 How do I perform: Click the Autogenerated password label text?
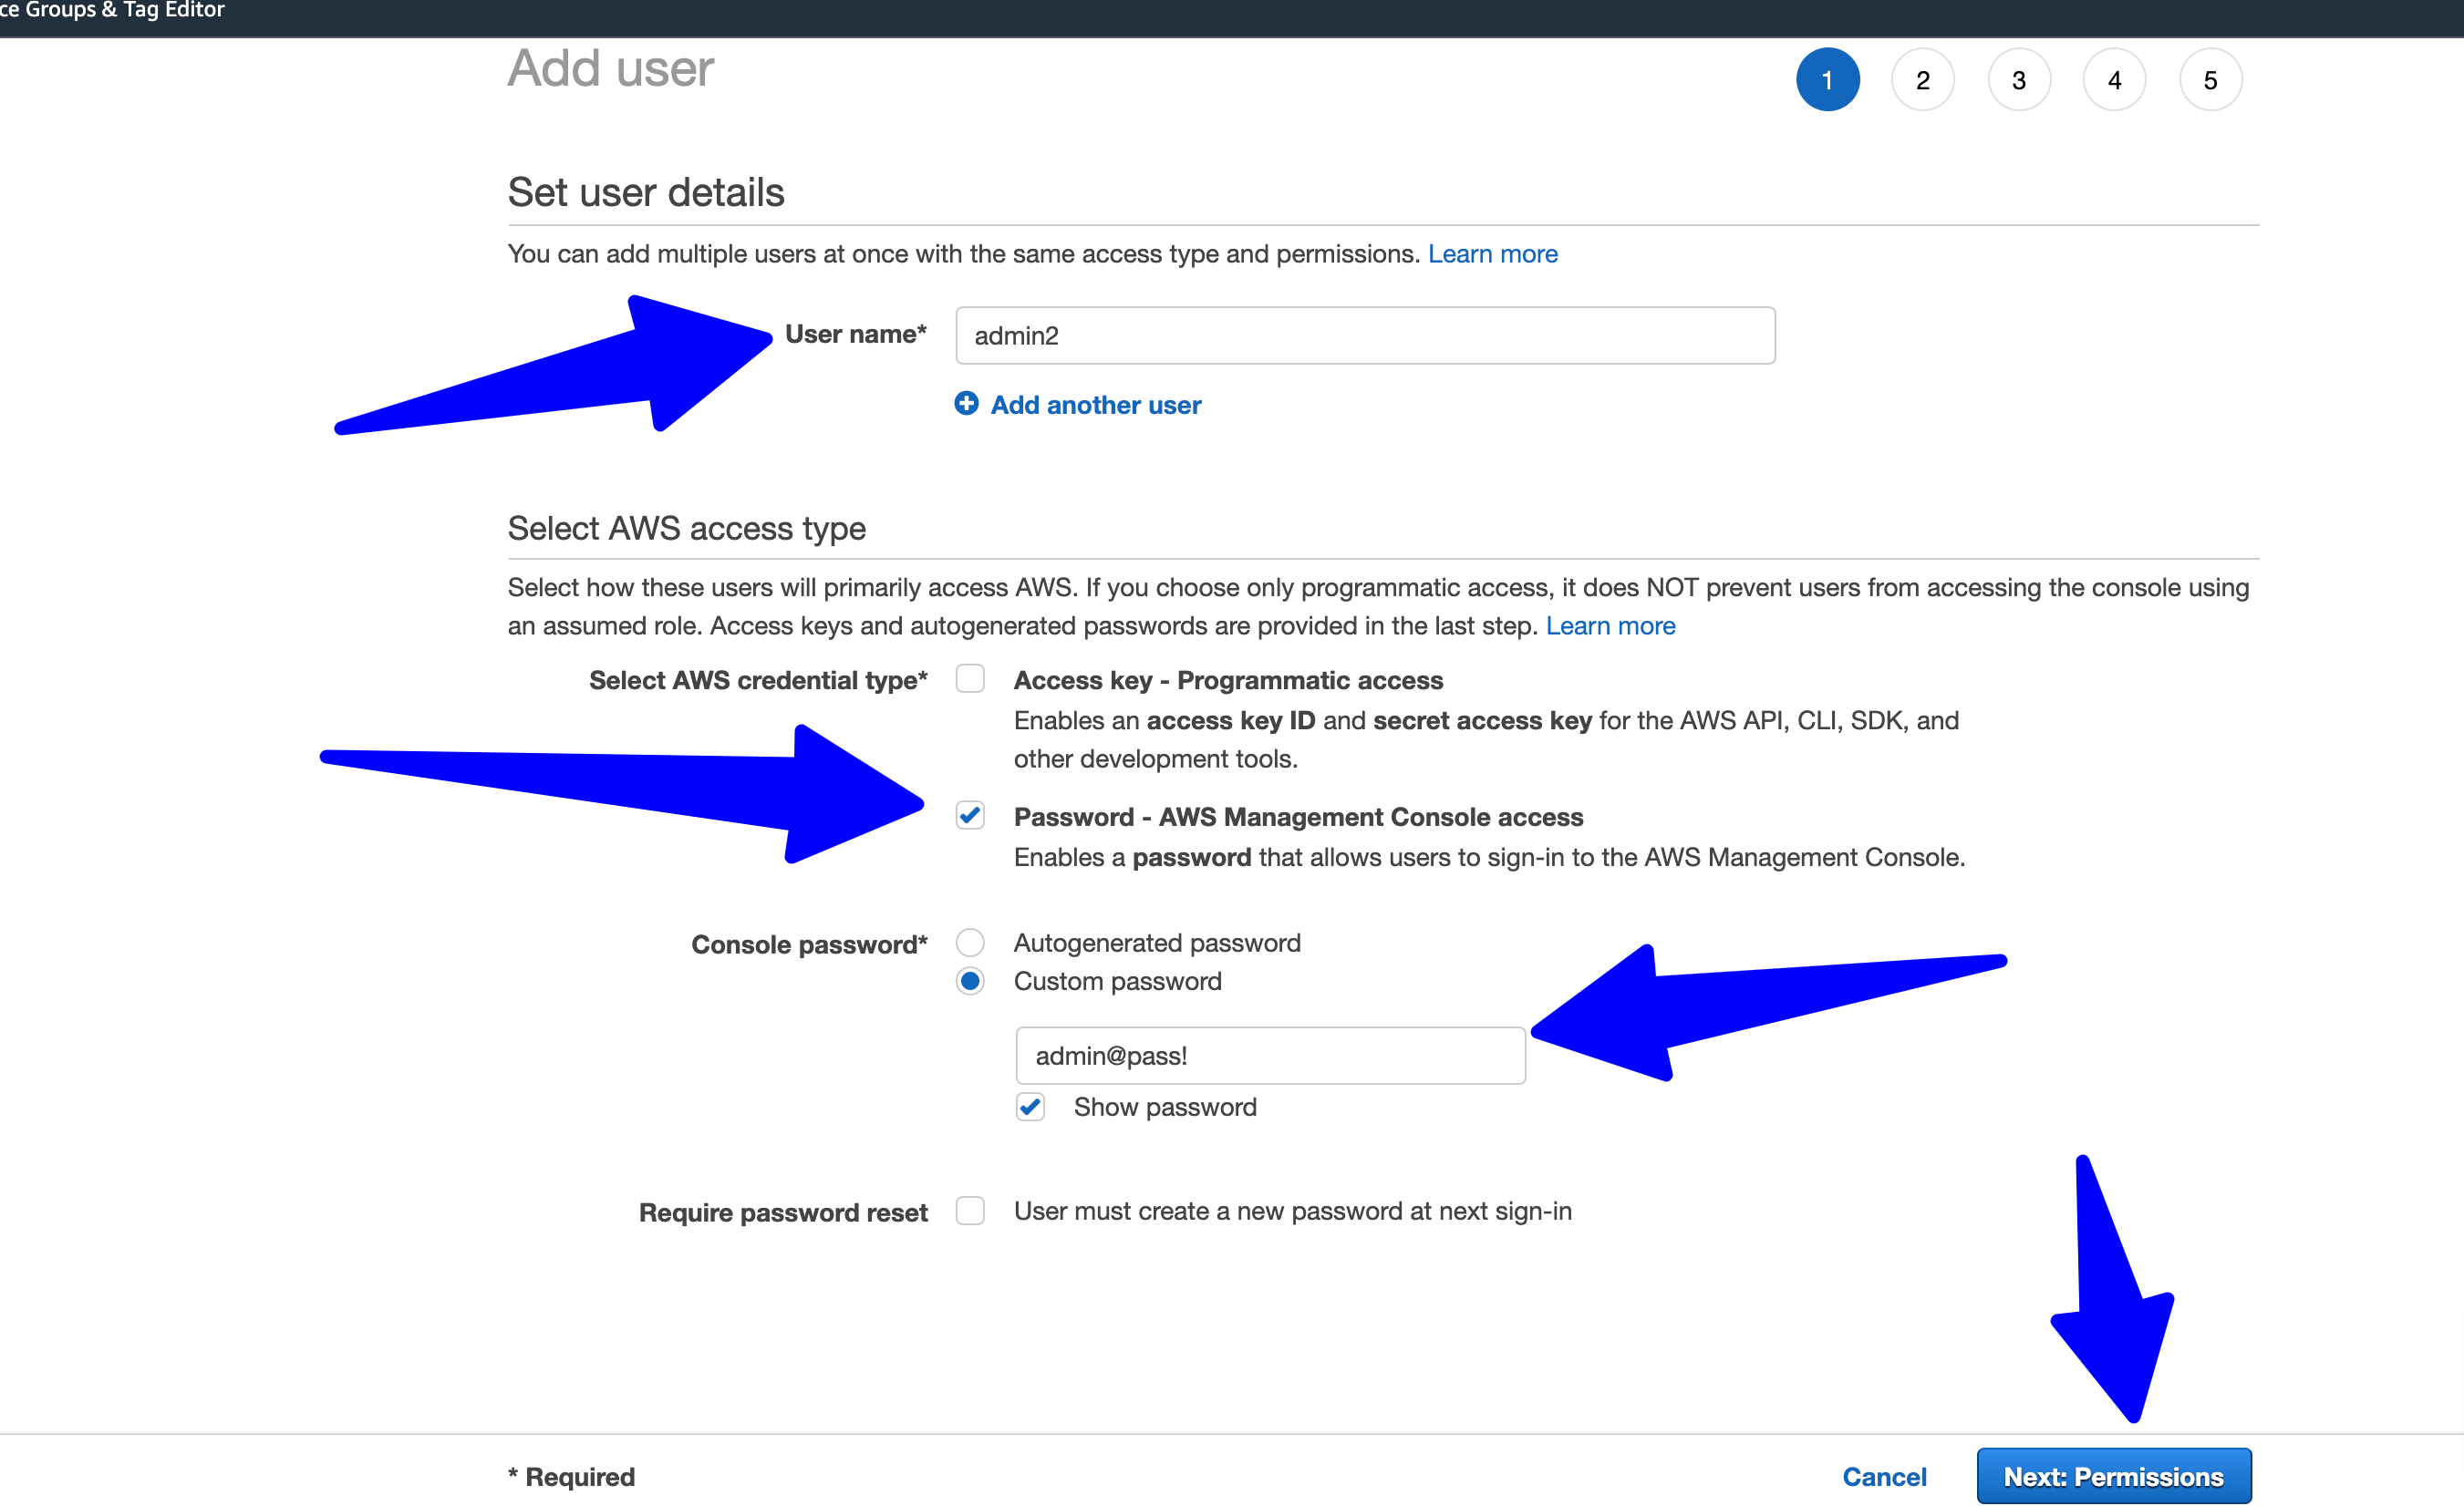tap(1157, 943)
